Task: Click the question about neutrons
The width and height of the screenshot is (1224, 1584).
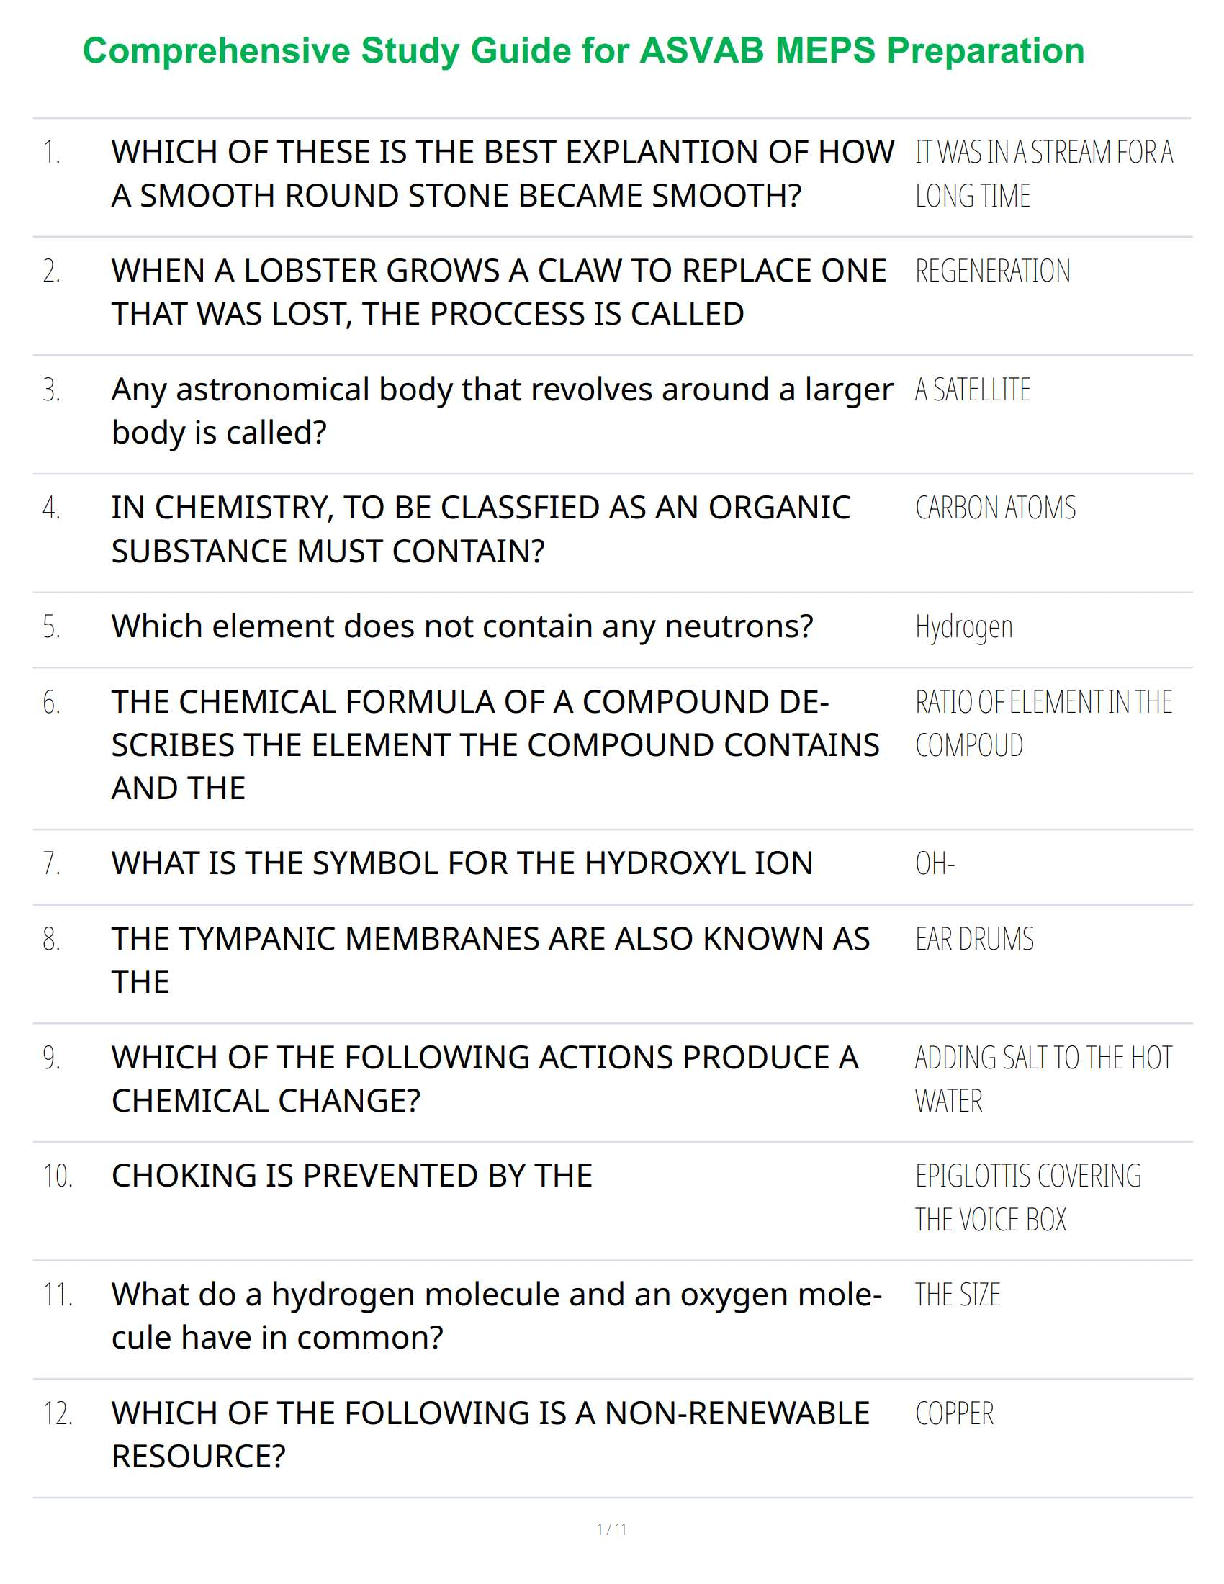Action: point(462,626)
